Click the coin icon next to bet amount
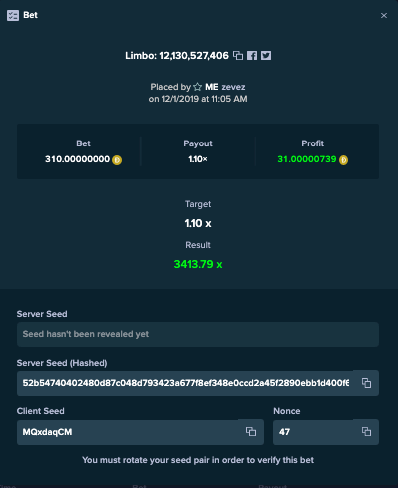398x488 pixels. [x=117, y=160]
